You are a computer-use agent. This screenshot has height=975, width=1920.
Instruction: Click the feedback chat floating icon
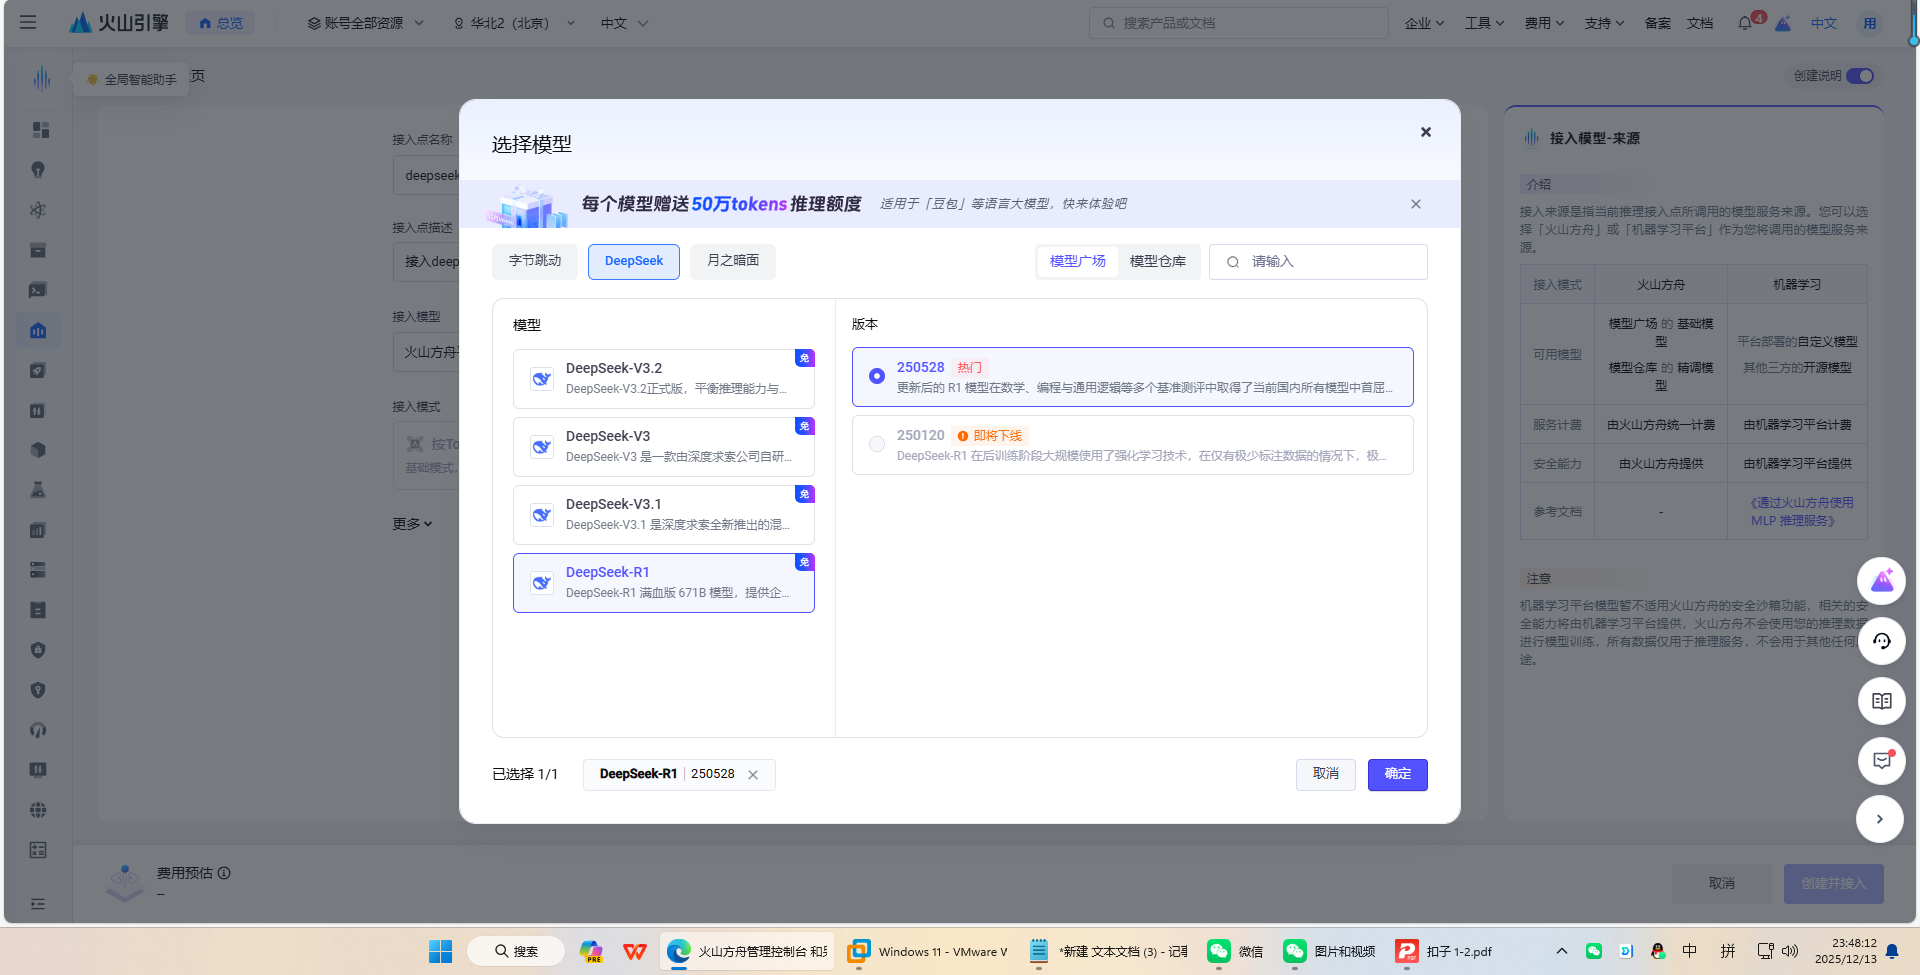coord(1881,761)
